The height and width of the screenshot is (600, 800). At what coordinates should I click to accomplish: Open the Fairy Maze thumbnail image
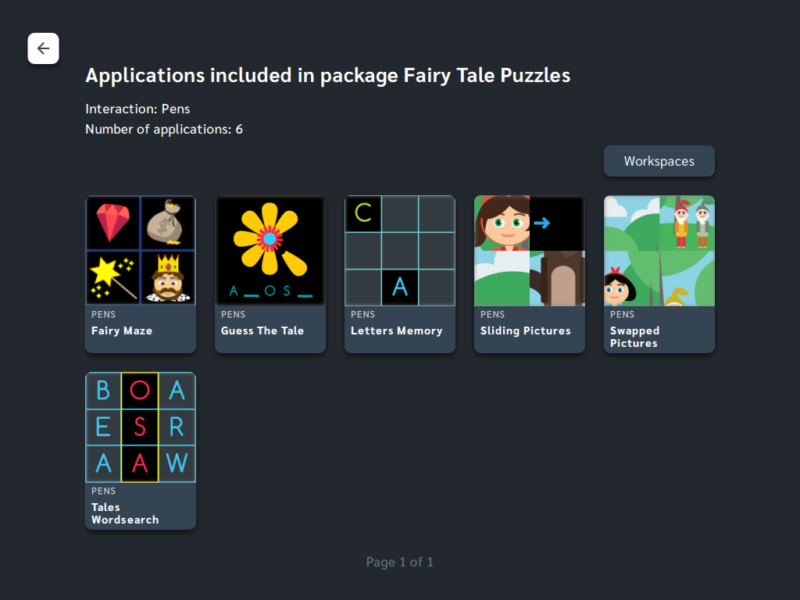[x=141, y=251]
